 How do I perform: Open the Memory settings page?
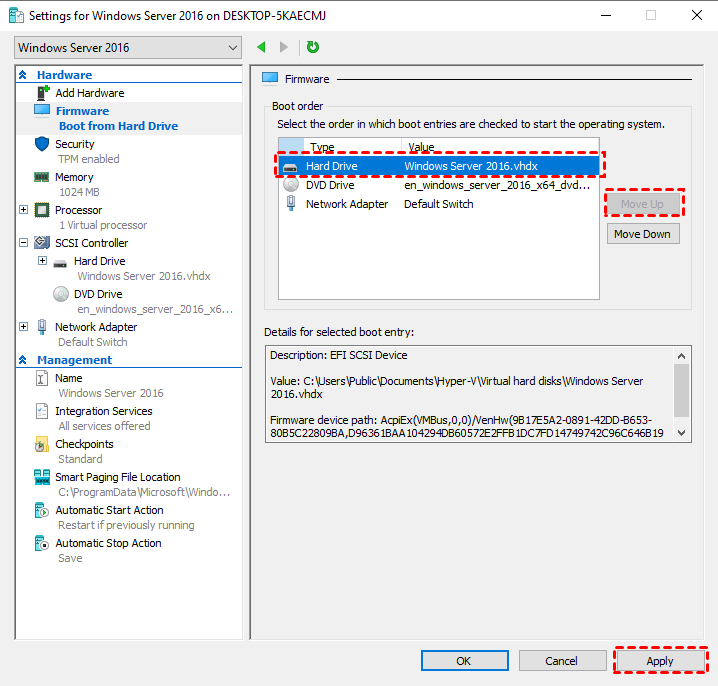pyautogui.click(x=74, y=177)
